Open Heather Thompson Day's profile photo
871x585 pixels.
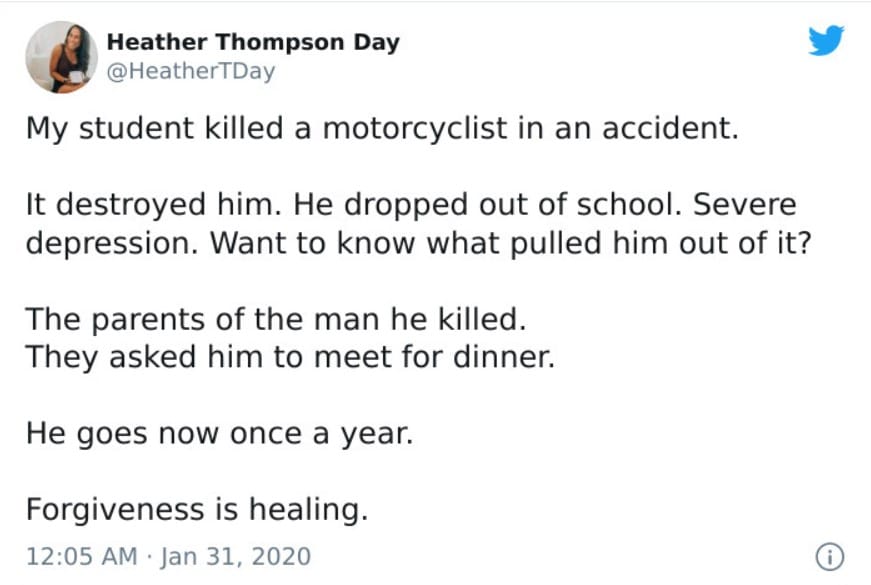coord(62,57)
